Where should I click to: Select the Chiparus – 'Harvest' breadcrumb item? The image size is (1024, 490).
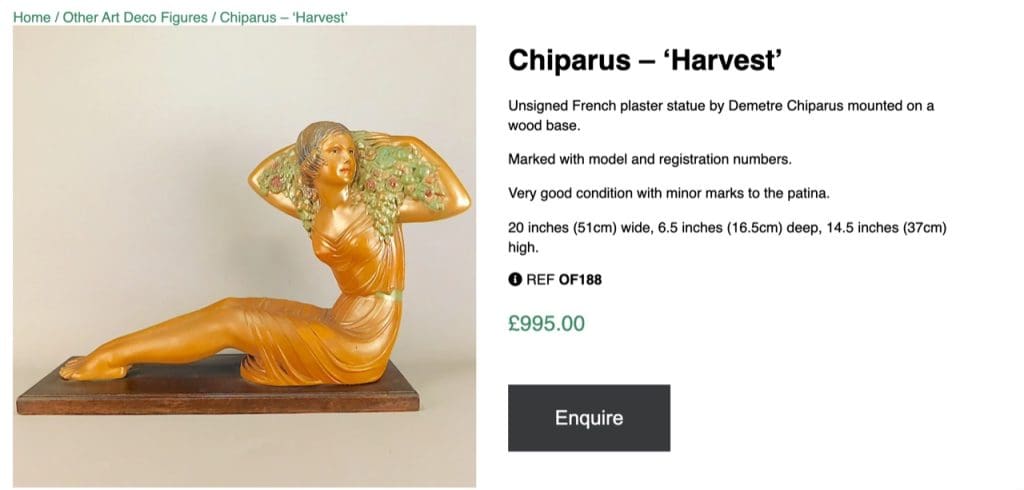click(x=283, y=18)
